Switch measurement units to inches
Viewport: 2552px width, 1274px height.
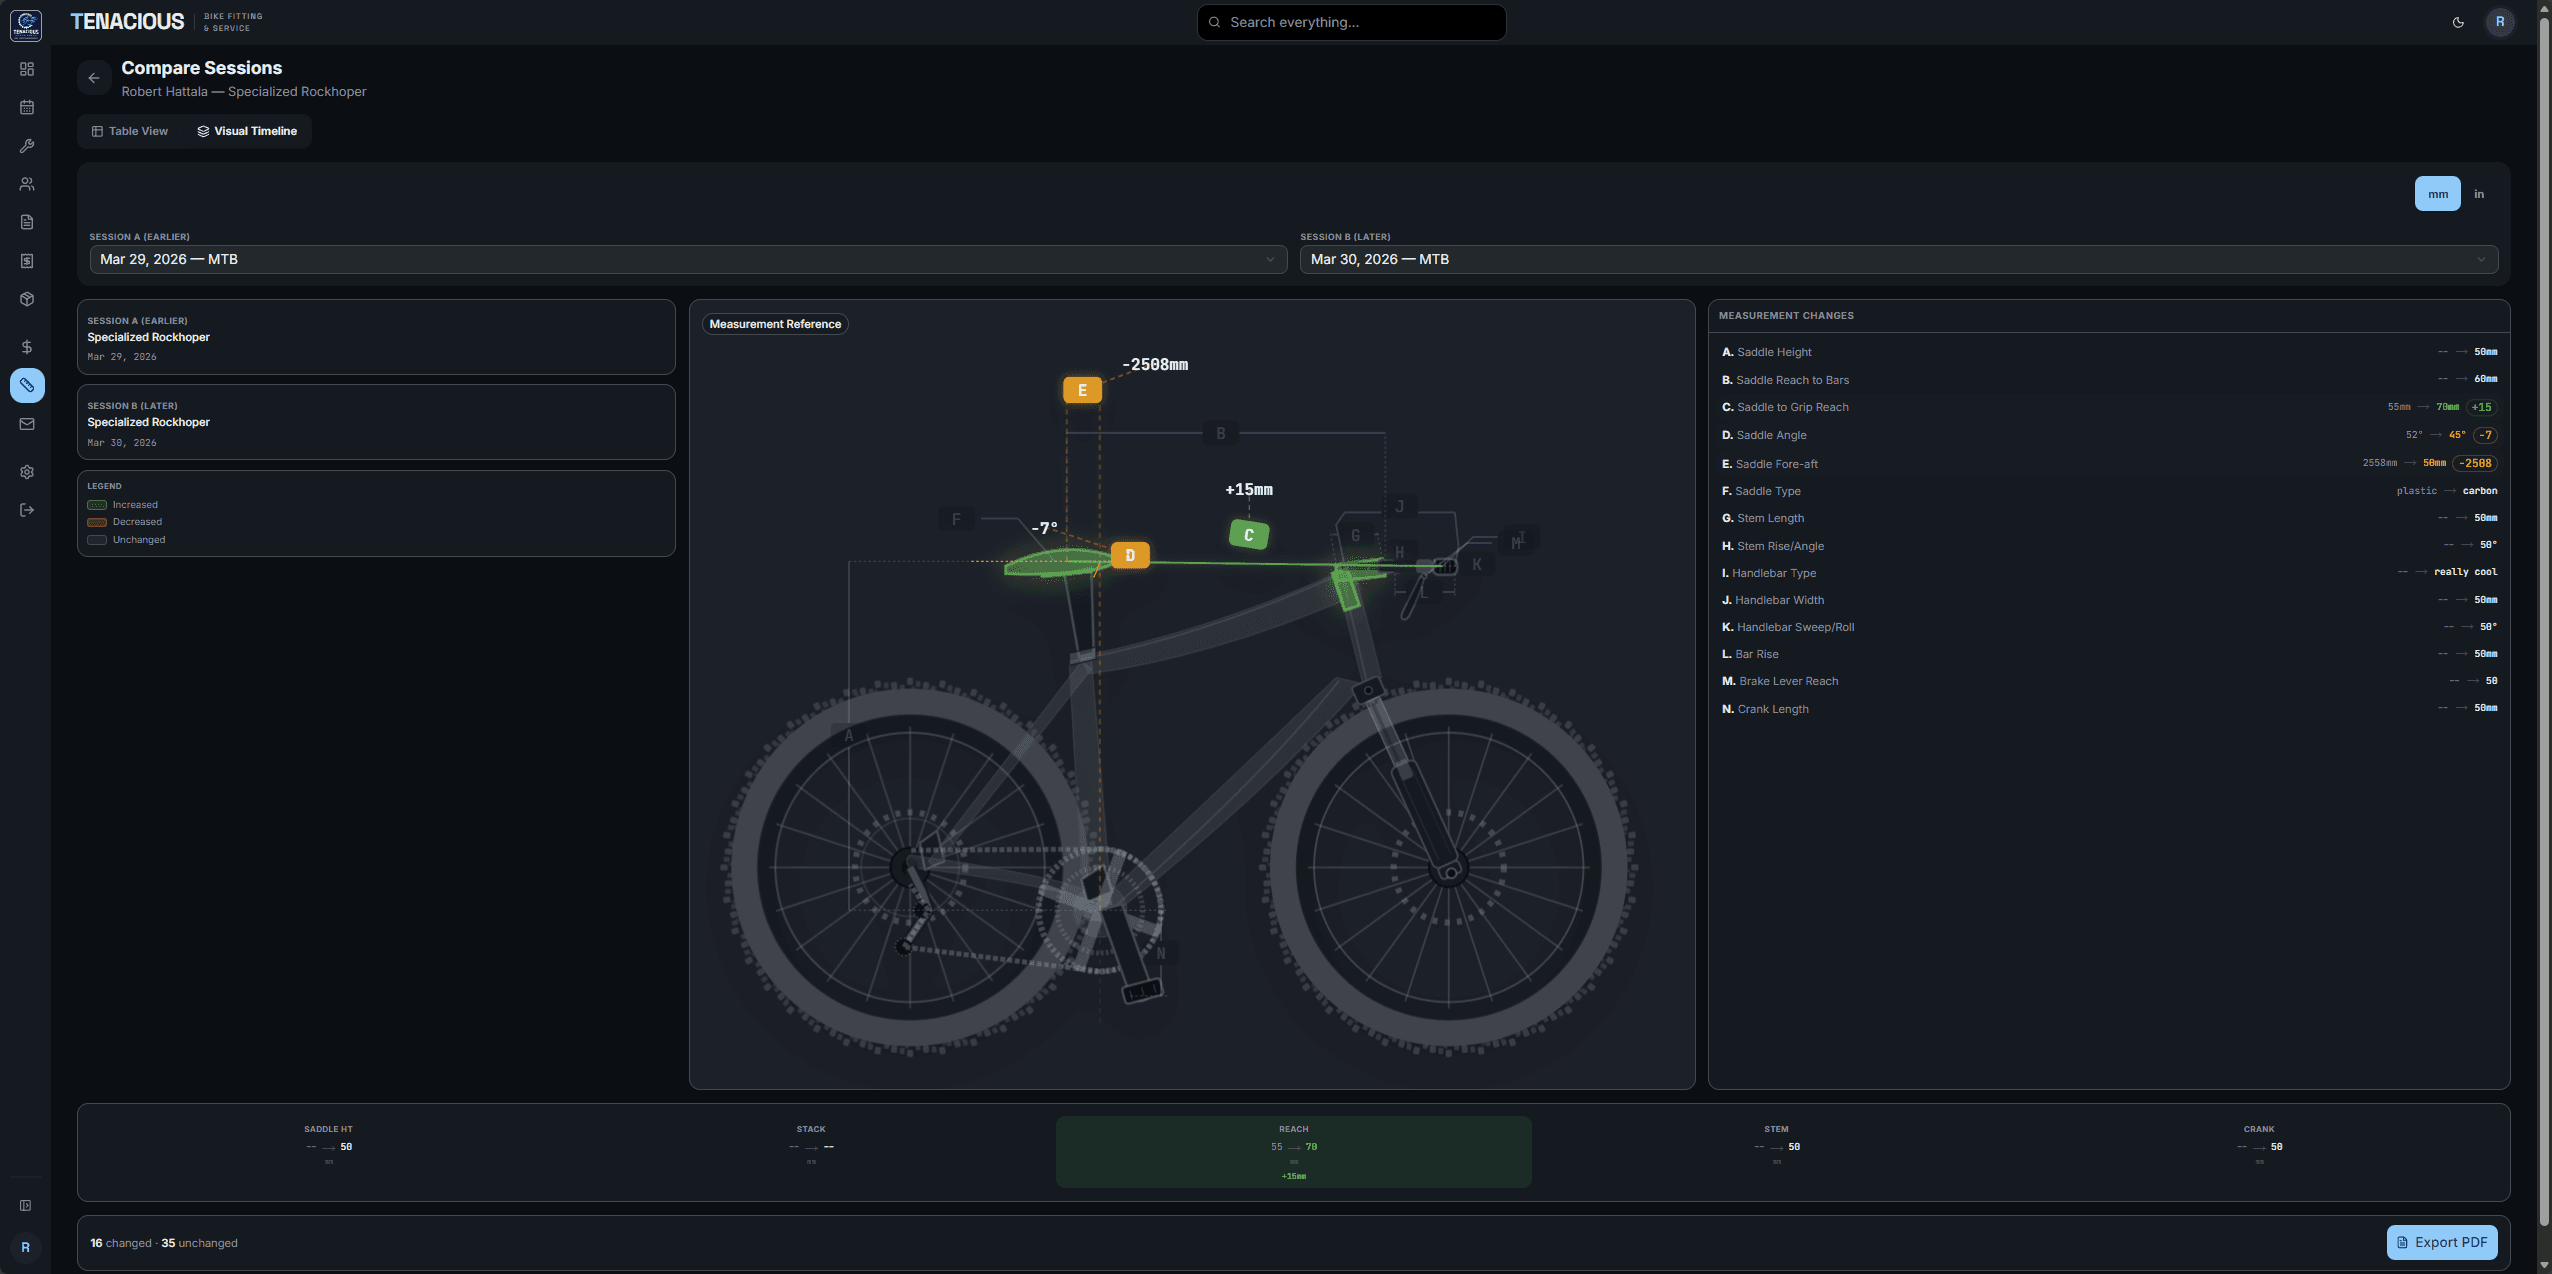coord(2478,193)
